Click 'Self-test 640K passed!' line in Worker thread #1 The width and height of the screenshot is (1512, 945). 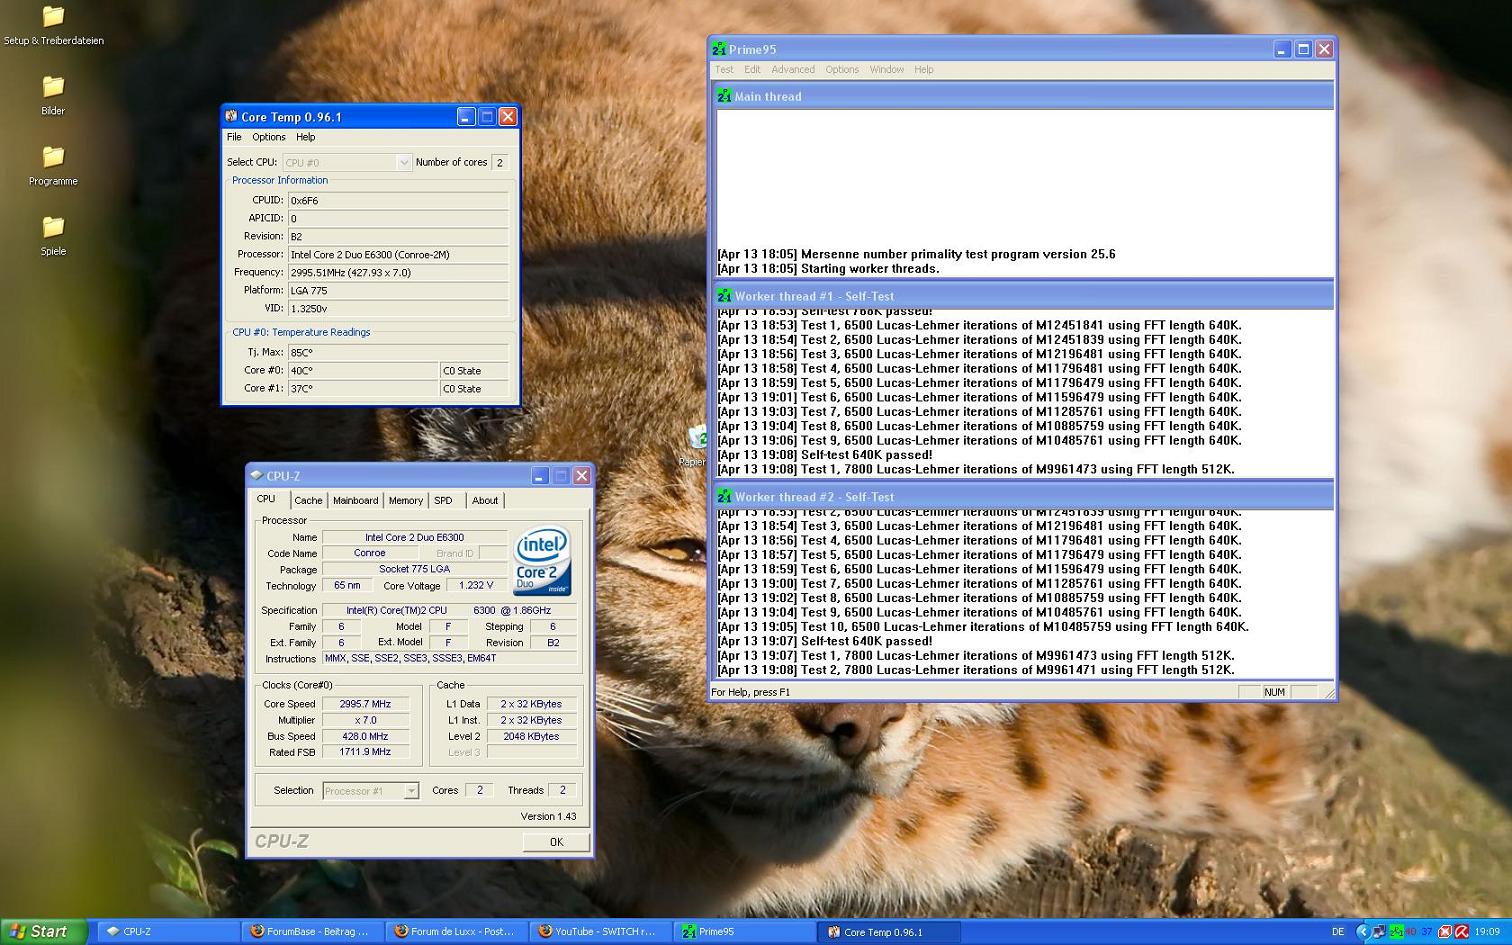tap(825, 455)
